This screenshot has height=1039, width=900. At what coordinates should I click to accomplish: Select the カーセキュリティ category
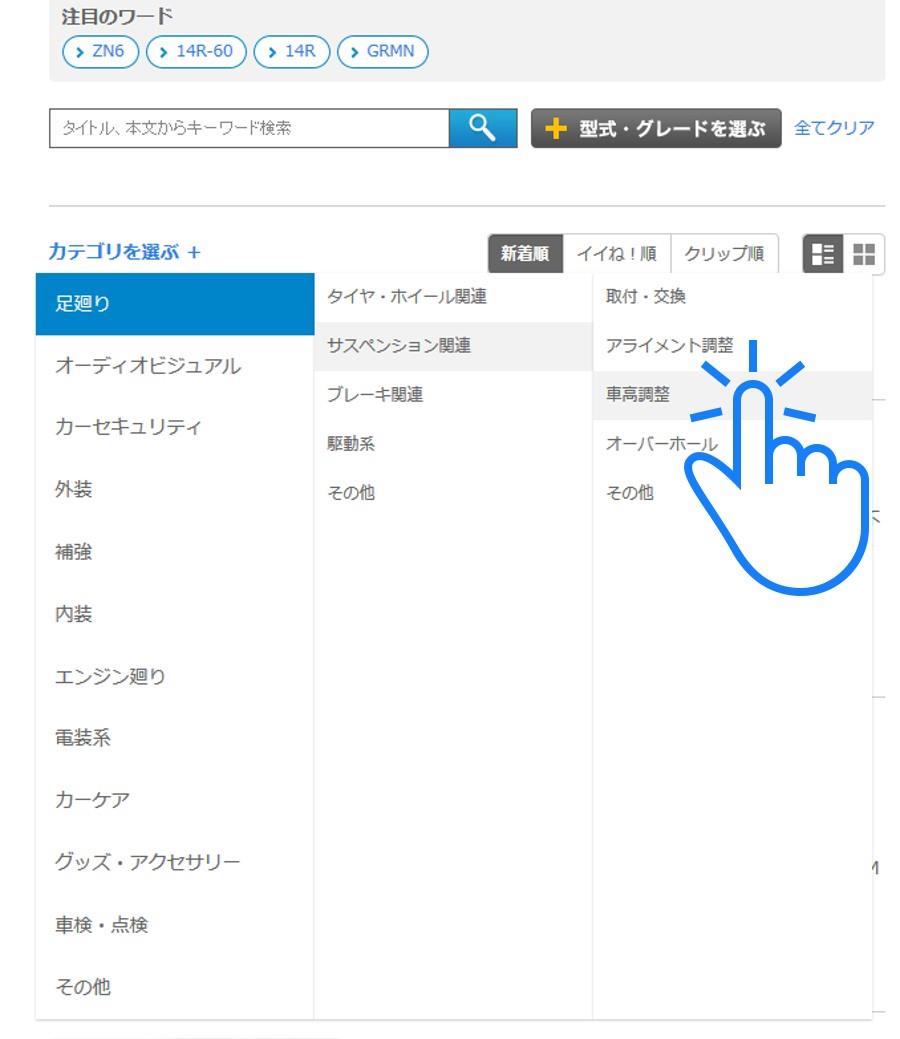(x=175, y=427)
